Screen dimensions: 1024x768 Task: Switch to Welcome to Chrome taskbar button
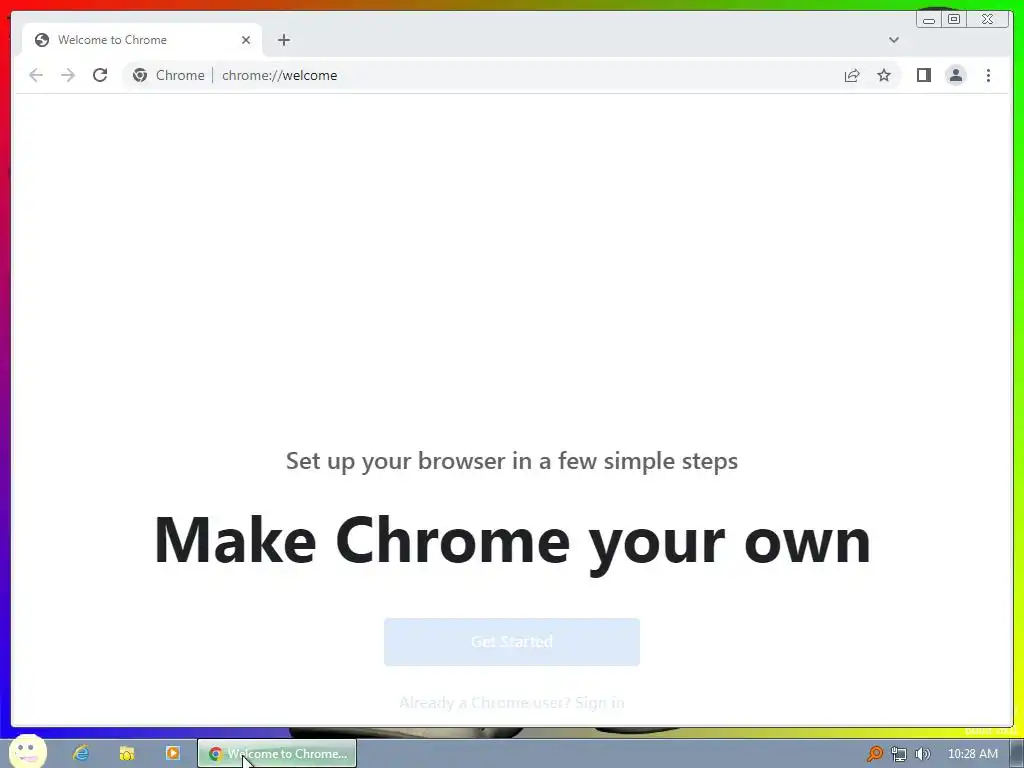pos(277,753)
